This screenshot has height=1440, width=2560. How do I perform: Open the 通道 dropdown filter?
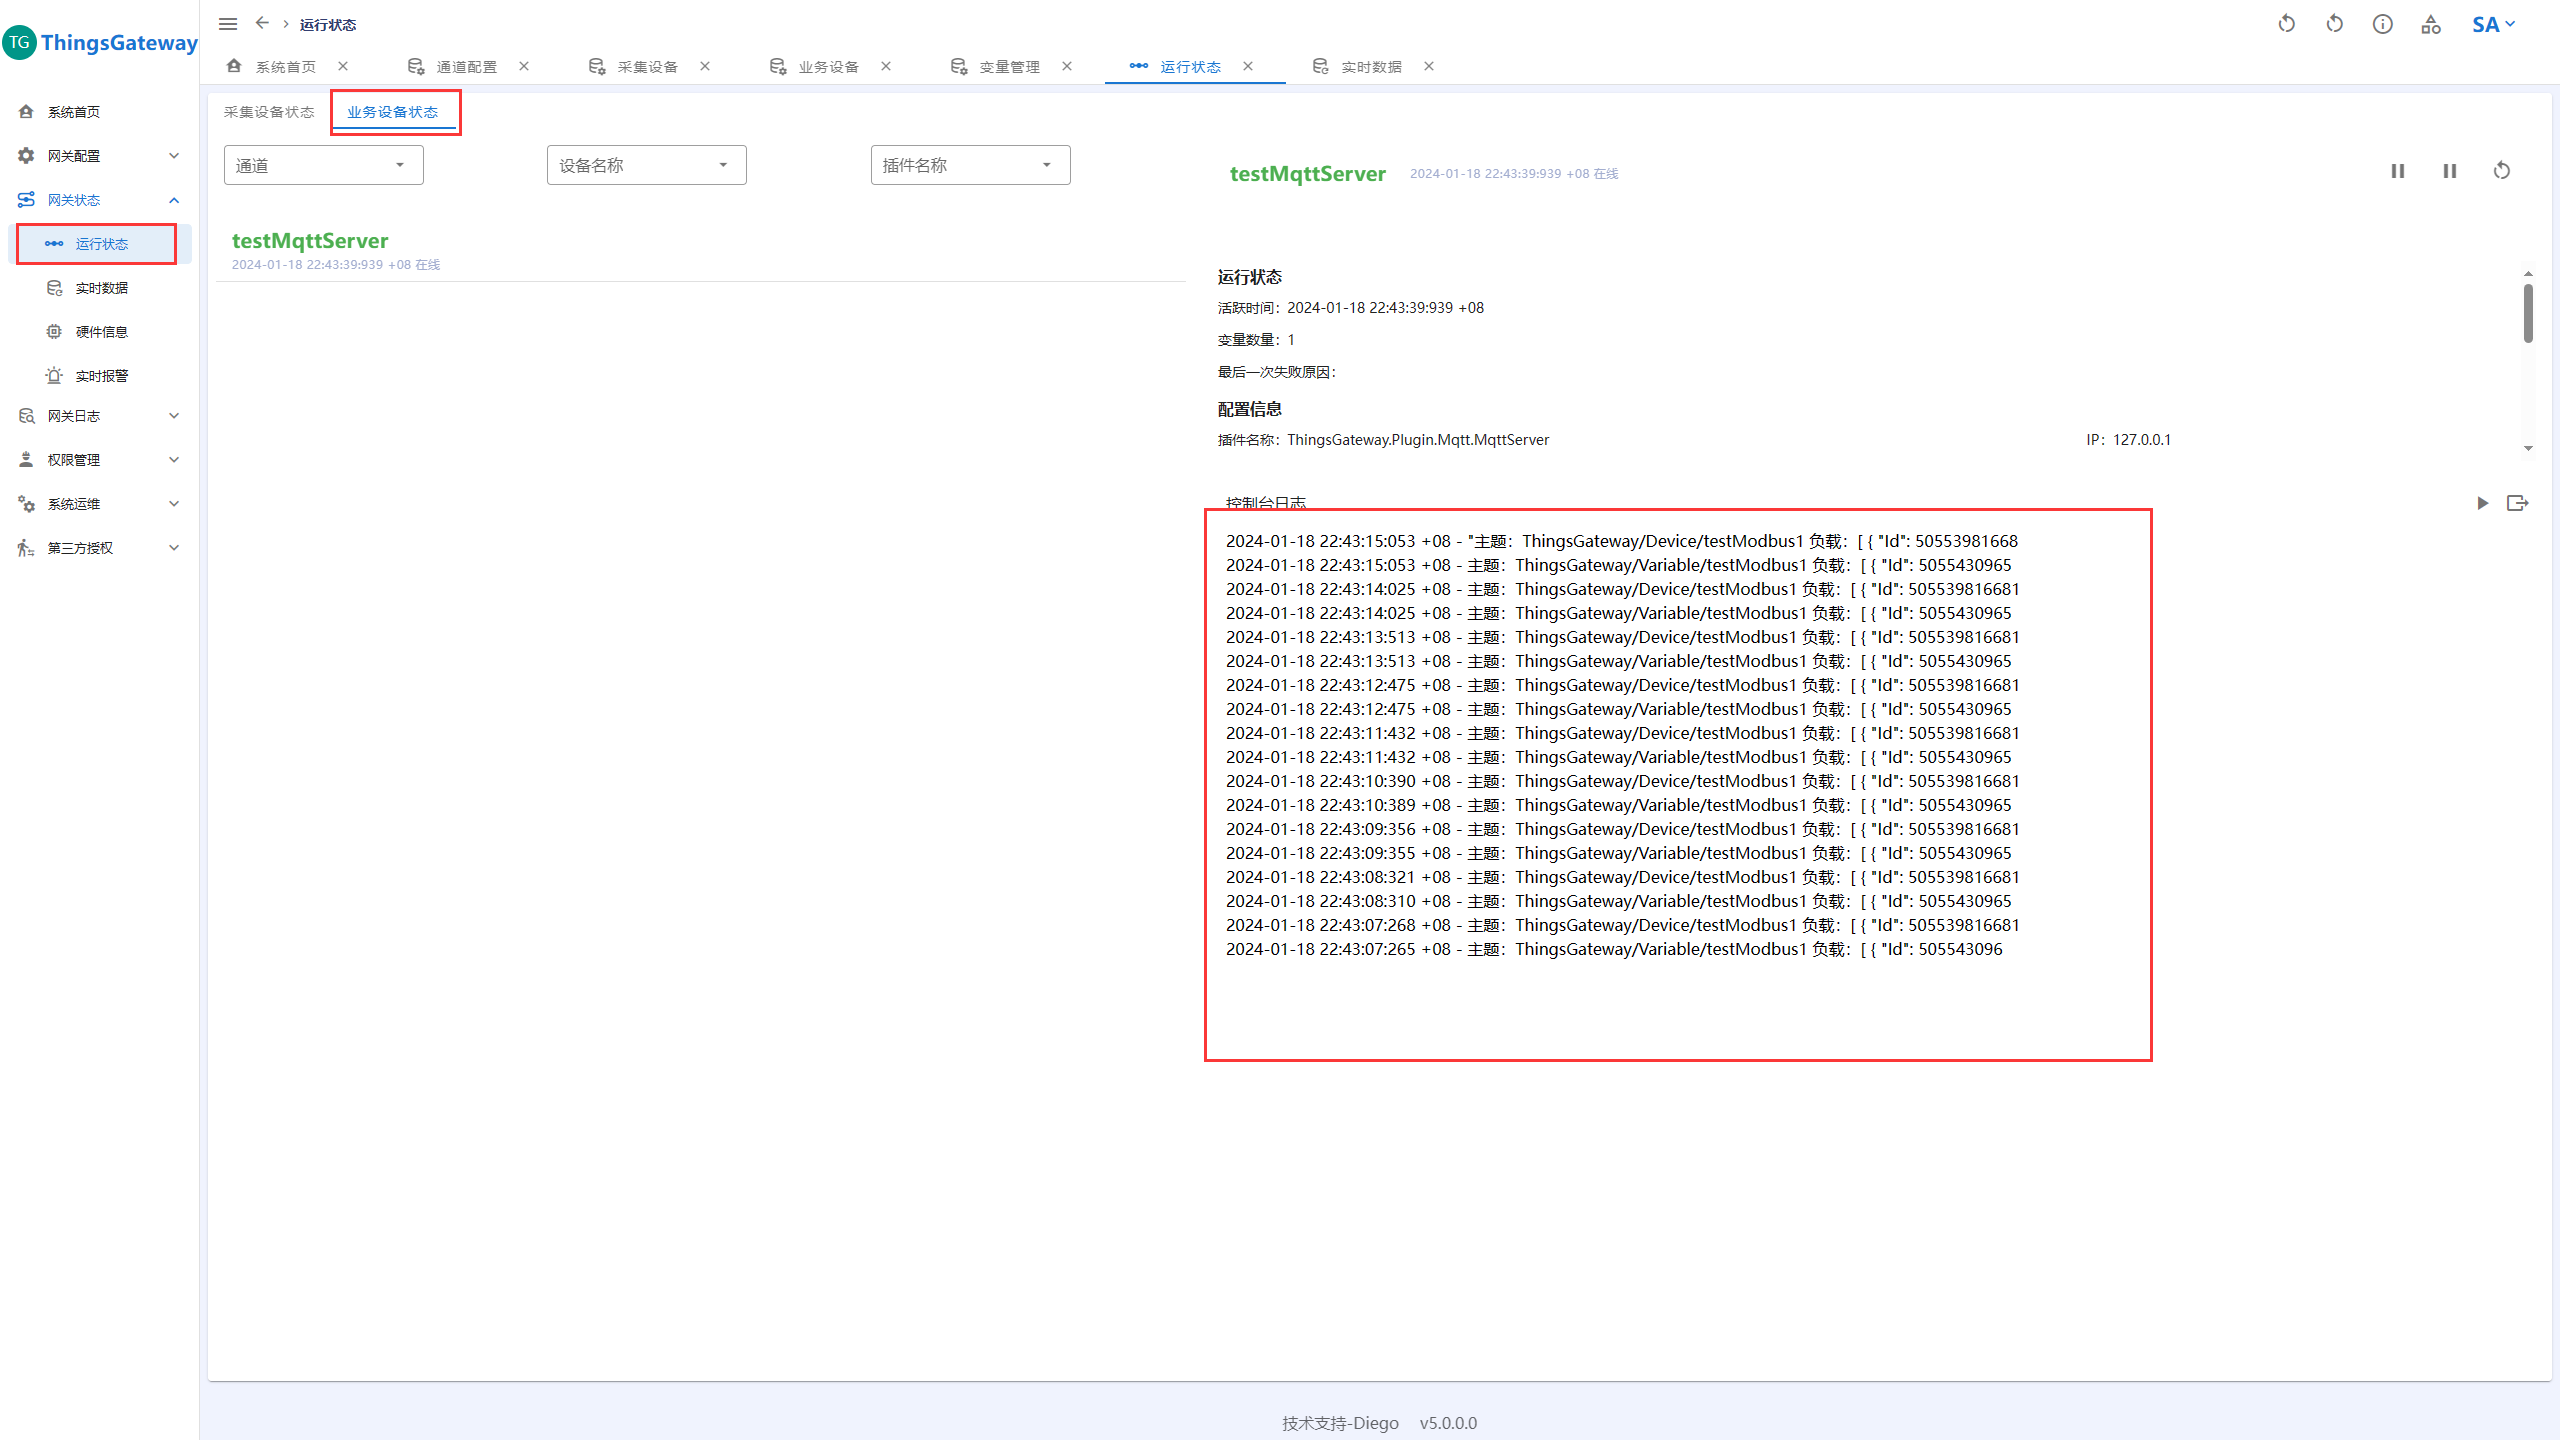tap(323, 165)
